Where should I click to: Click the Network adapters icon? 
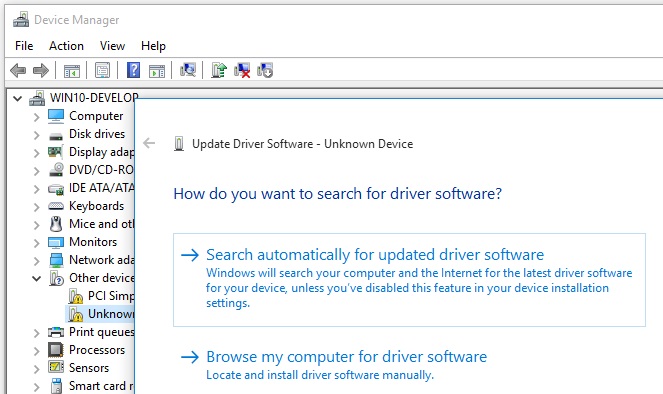[x=56, y=260]
